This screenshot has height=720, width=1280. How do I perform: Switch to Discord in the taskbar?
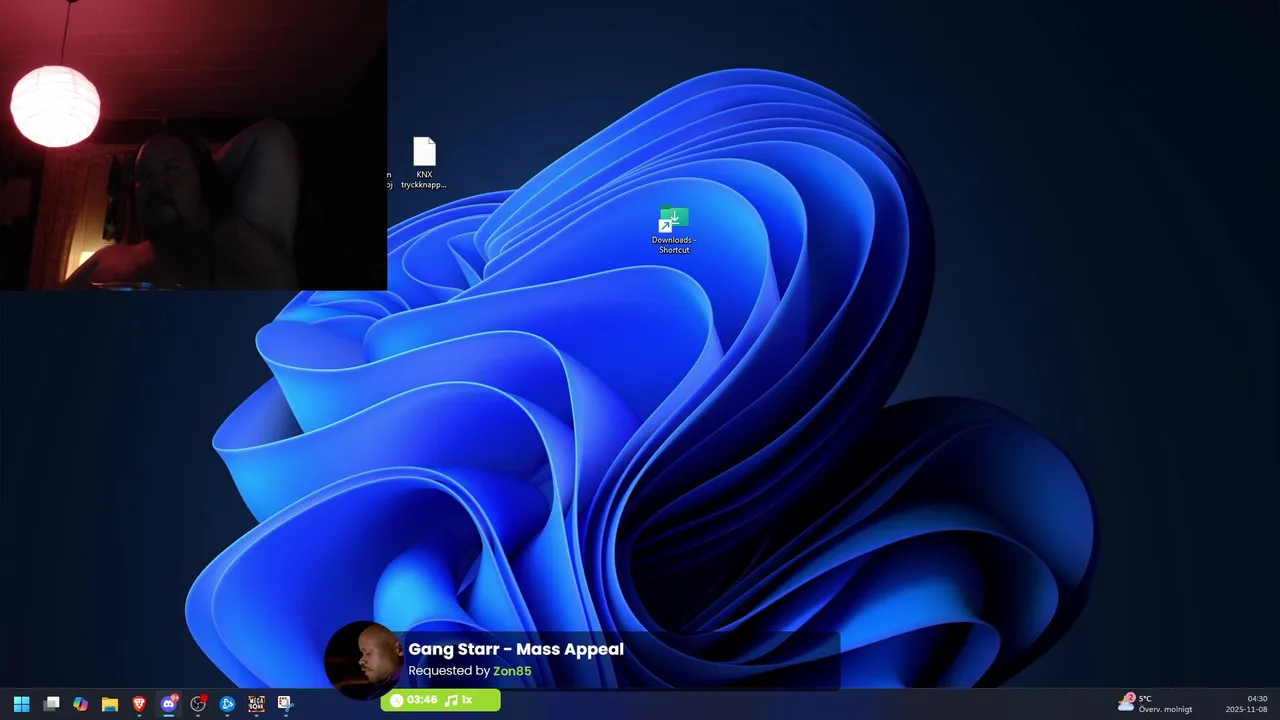tap(169, 704)
